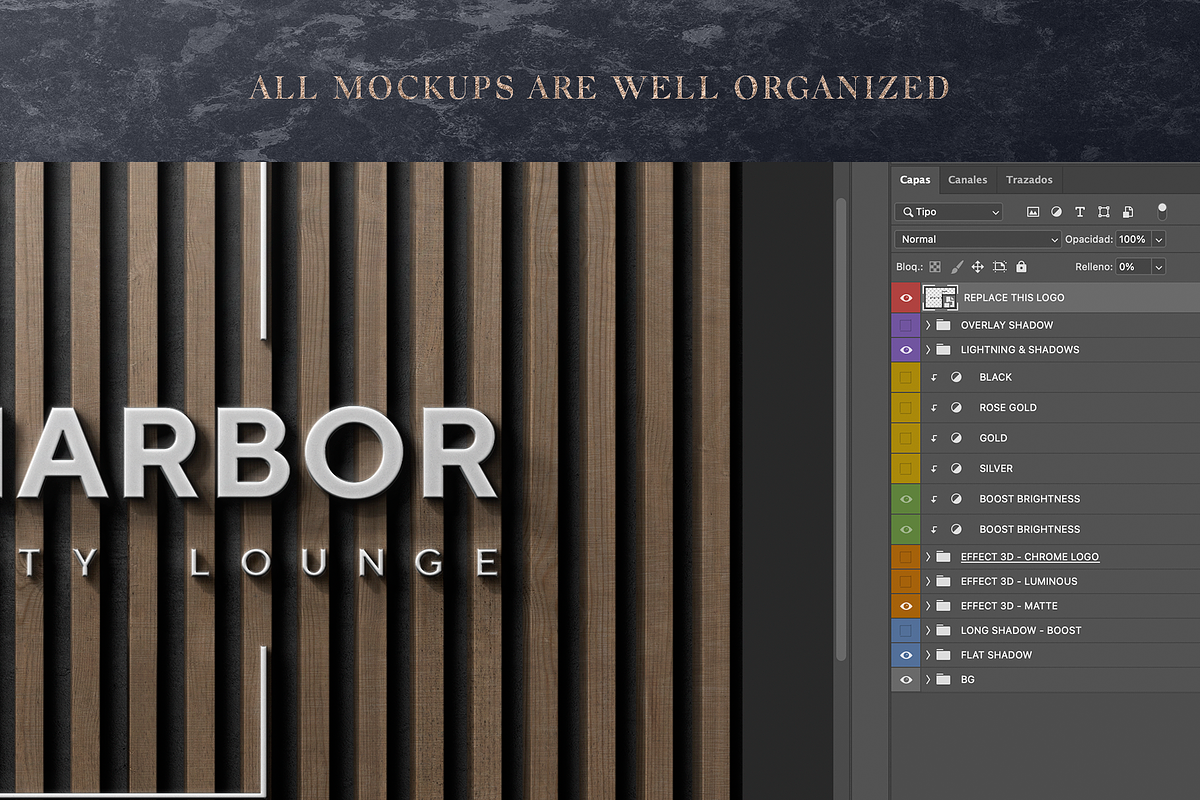Hide the REPLACE THIS LOGO layer
This screenshot has height=800, width=1200.
pyautogui.click(x=906, y=297)
